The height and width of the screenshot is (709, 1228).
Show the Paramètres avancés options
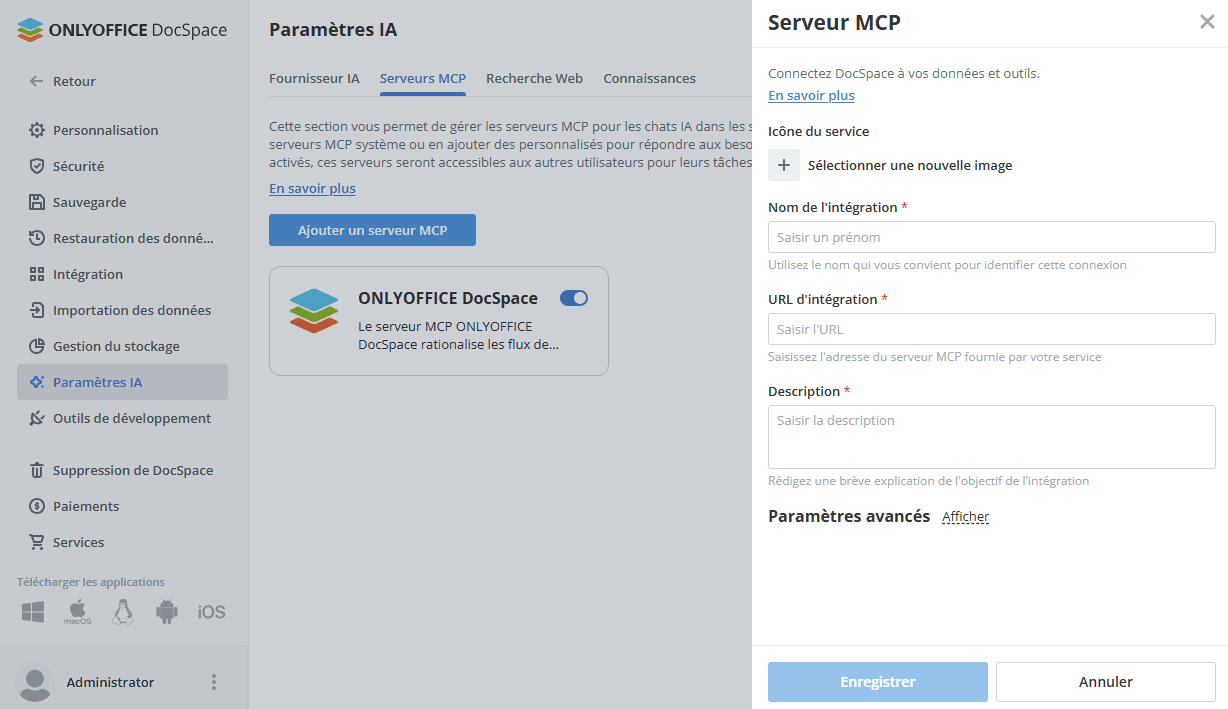tap(965, 516)
